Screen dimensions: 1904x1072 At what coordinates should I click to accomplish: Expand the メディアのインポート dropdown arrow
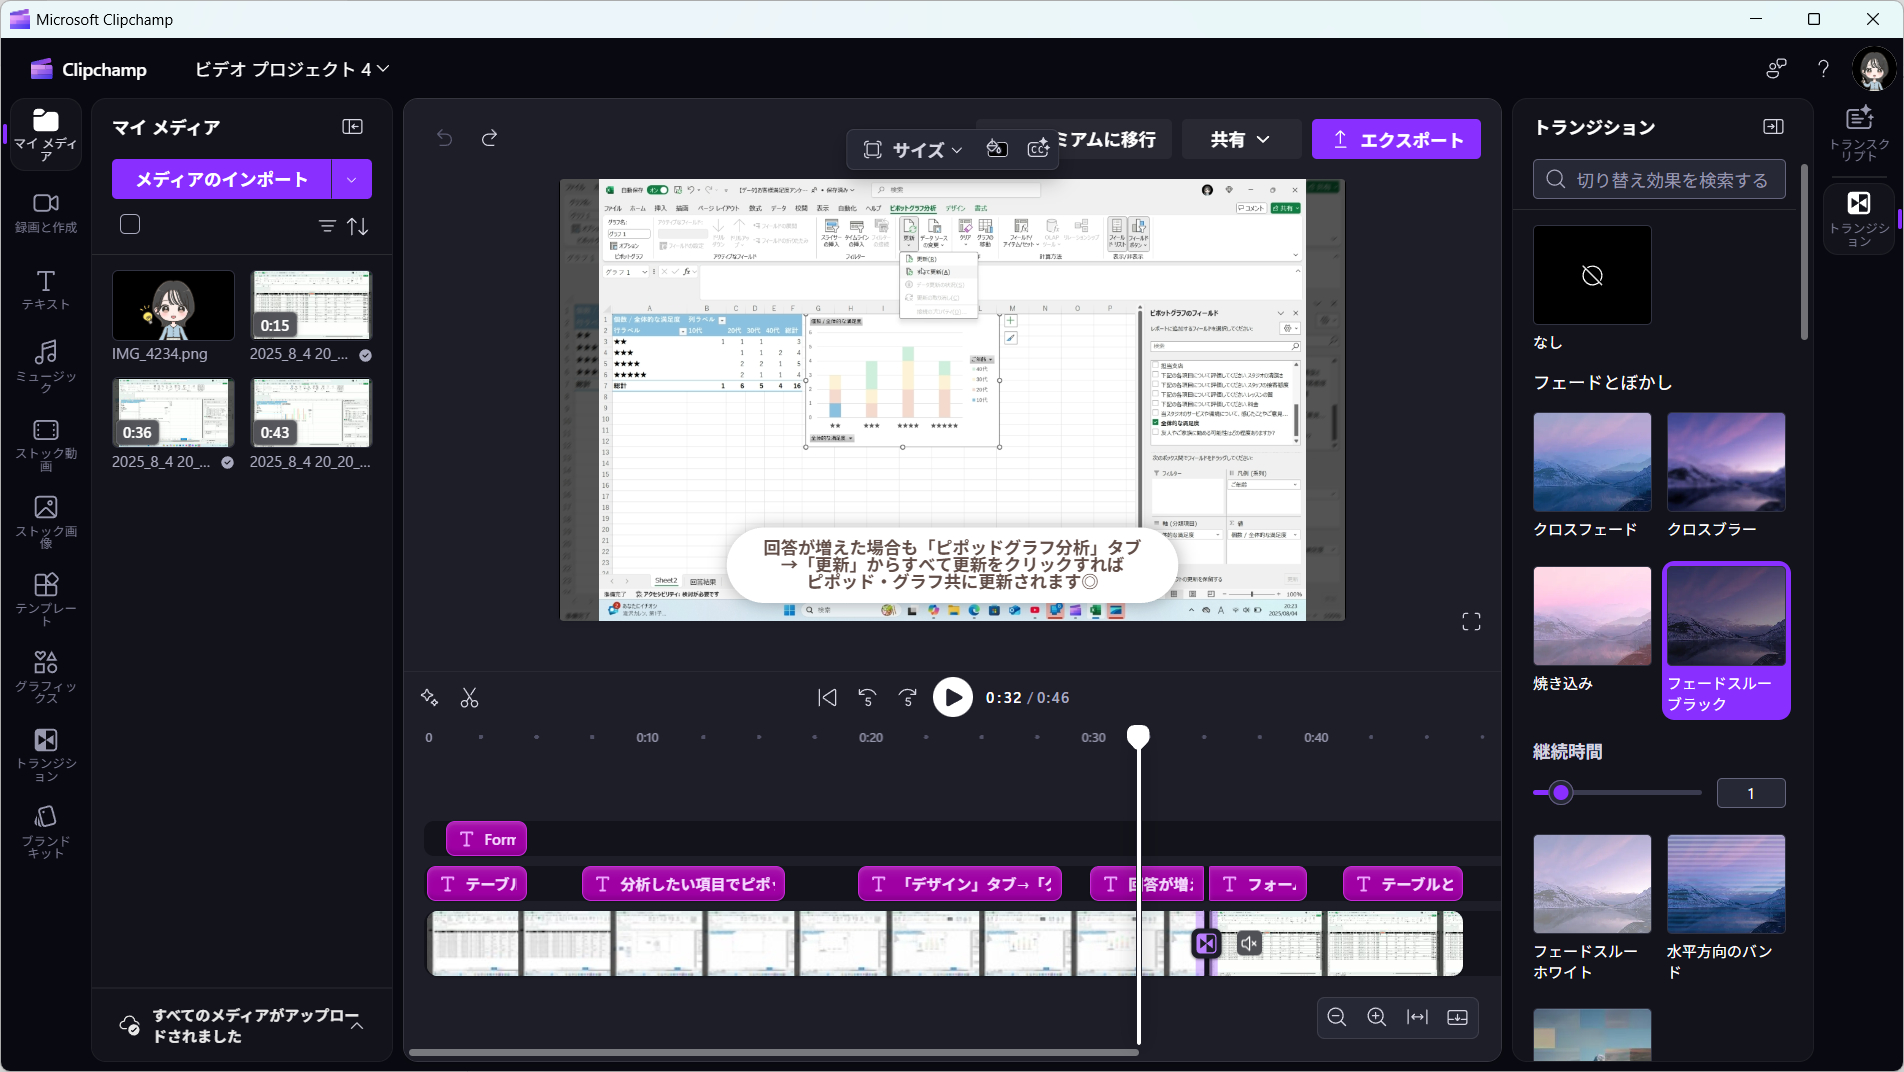point(351,179)
